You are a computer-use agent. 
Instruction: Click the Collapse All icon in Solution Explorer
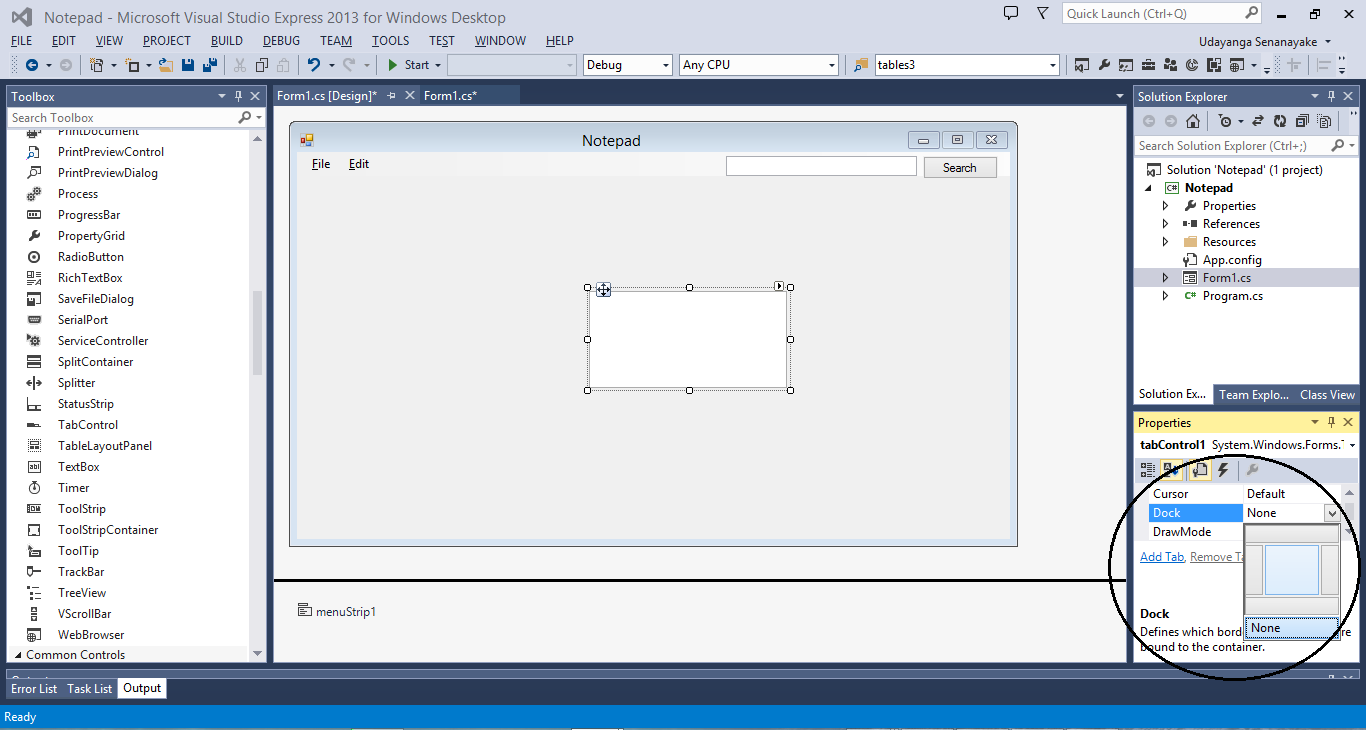click(1302, 122)
